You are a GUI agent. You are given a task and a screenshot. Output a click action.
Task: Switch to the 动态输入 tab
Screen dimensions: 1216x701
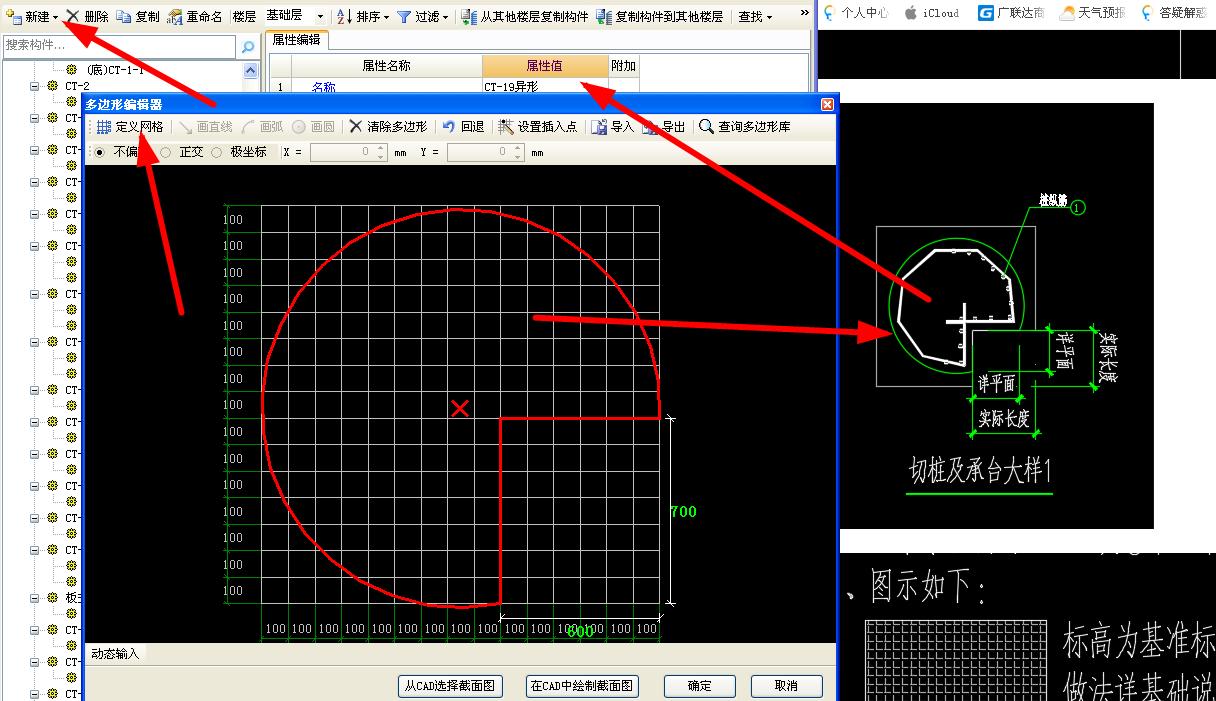[x=115, y=653]
